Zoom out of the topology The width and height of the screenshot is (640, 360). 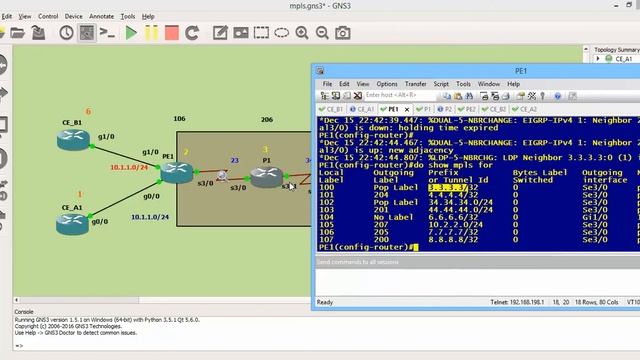322,33
